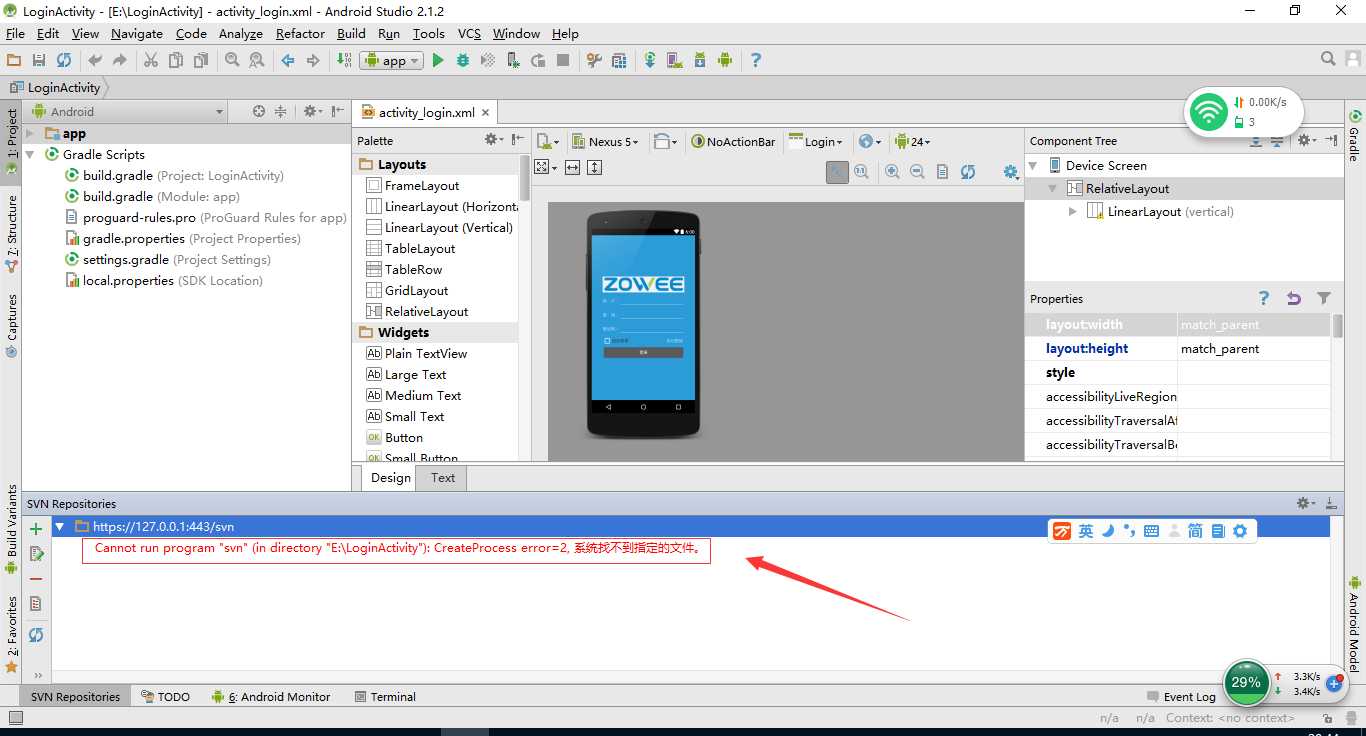Zoom in on the design preview

click(892, 172)
